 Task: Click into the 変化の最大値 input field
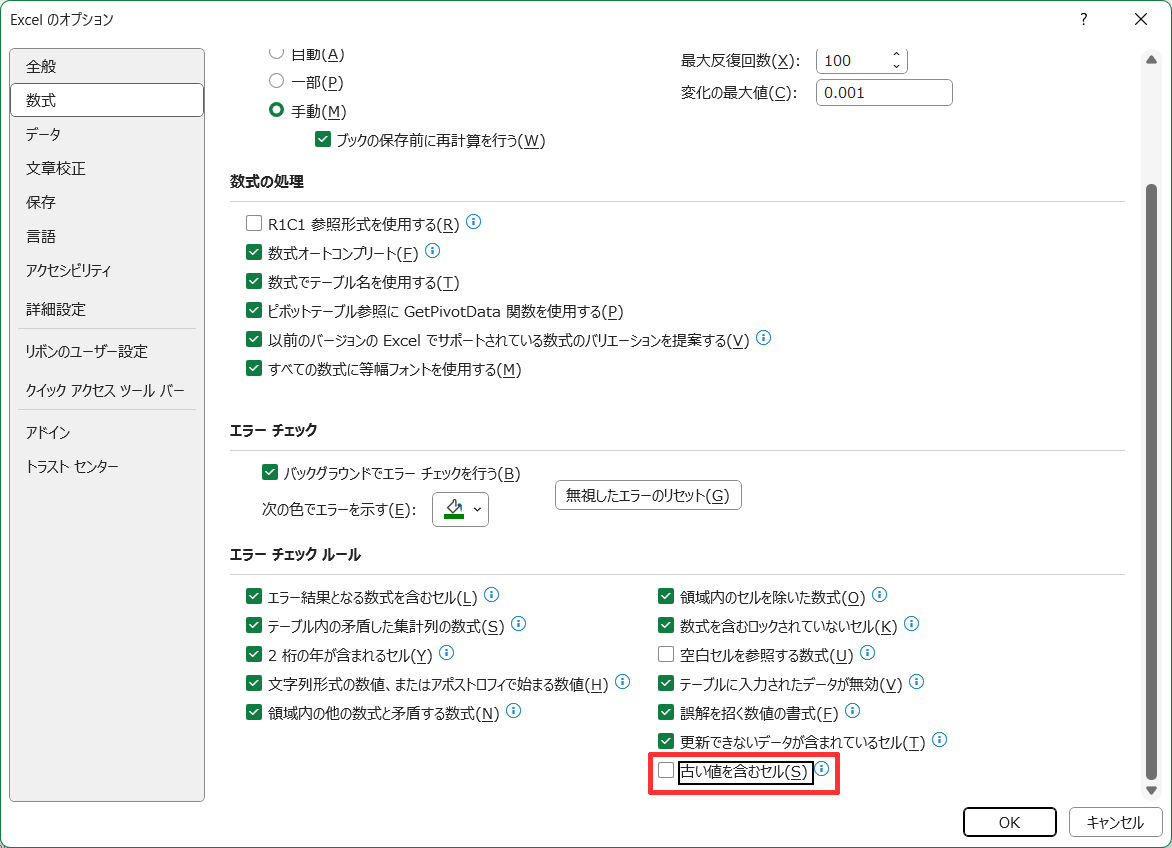coord(883,93)
